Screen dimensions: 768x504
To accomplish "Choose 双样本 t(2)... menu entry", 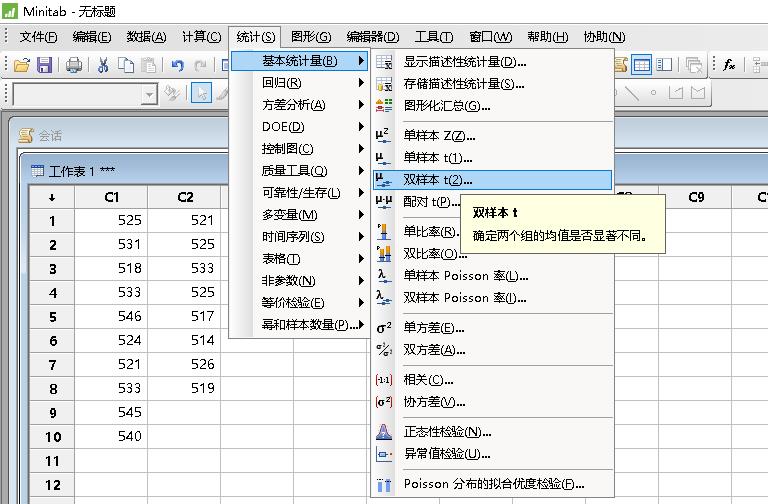I will pyautogui.click(x=492, y=180).
